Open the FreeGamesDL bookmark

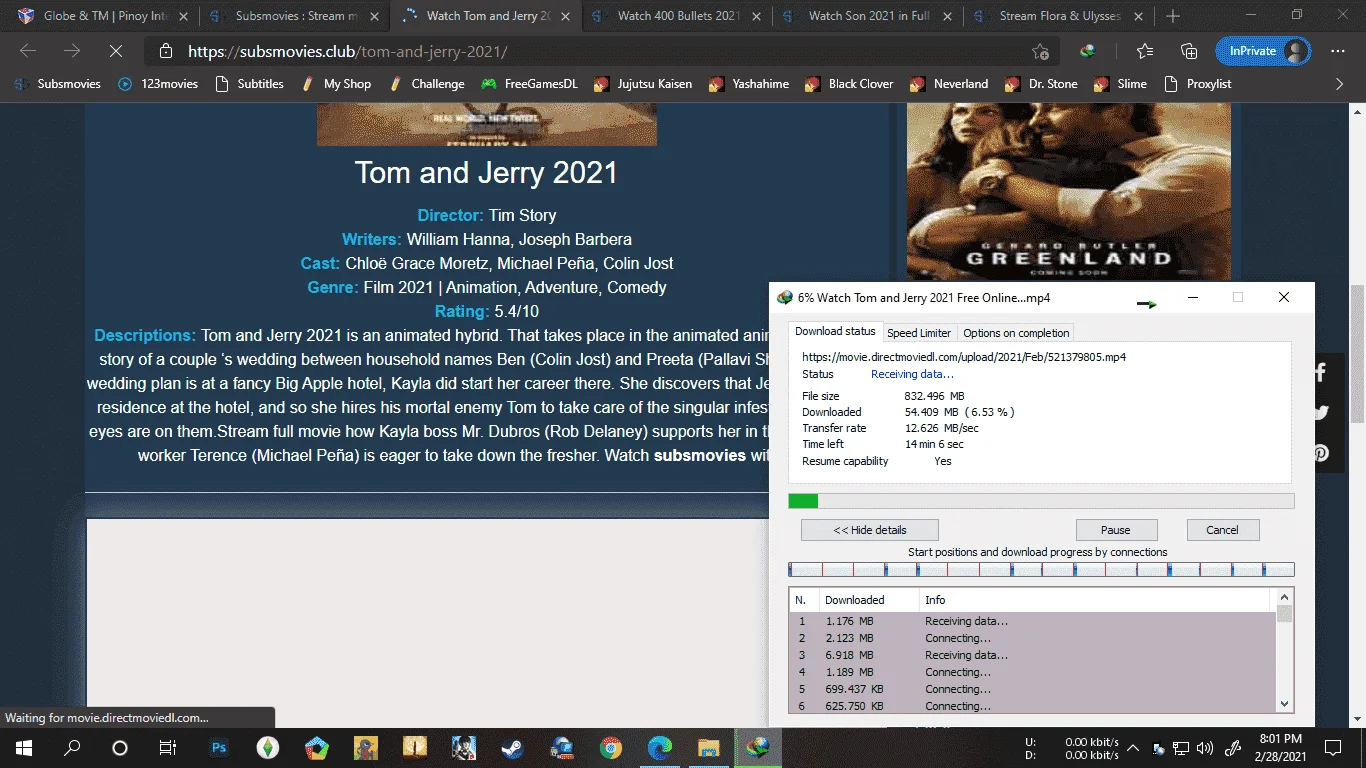pos(530,84)
